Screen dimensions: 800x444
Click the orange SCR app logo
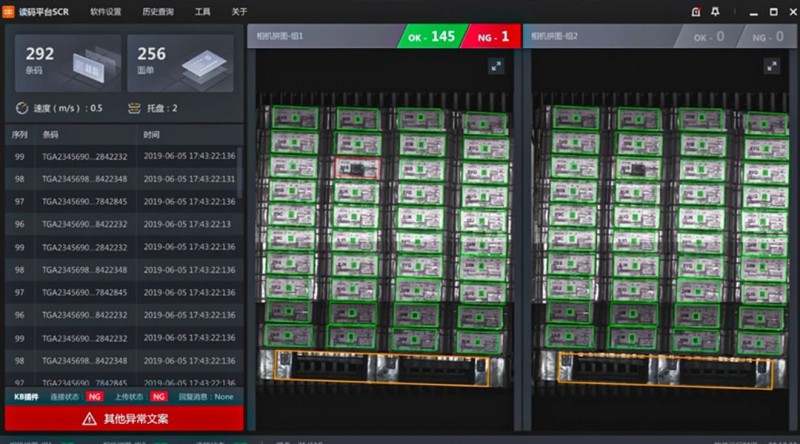9,11
